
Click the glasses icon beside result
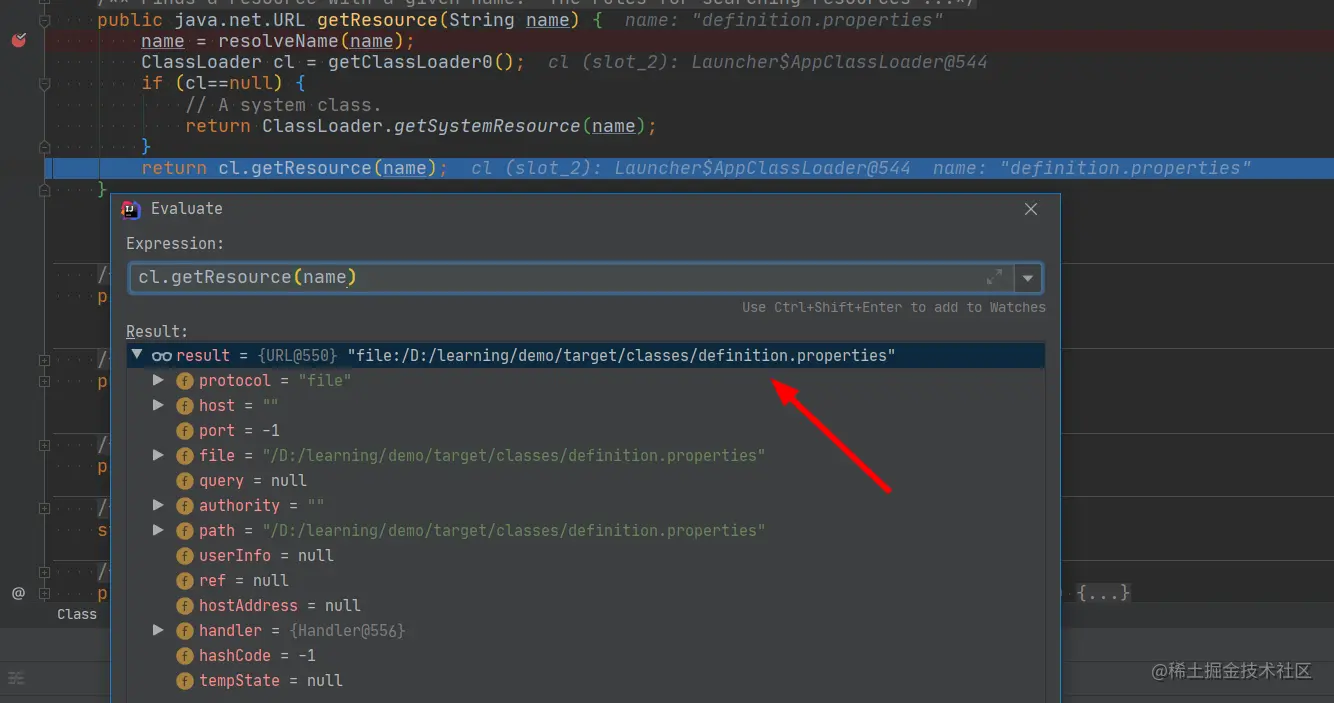tap(162, 356)
